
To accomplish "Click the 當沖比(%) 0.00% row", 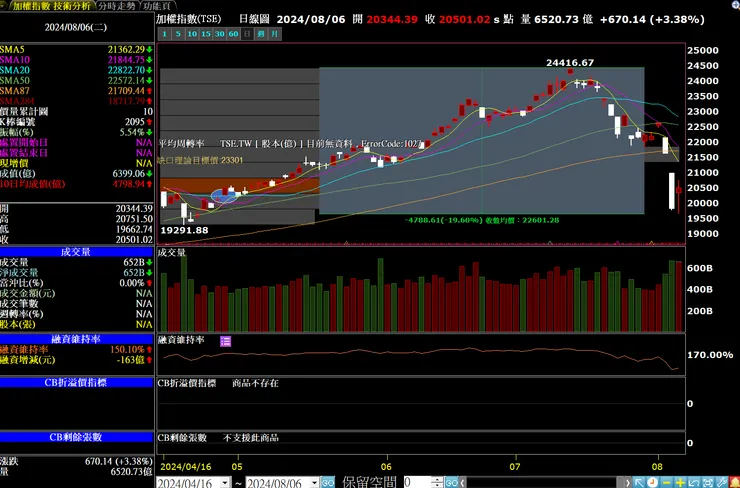I will pos(76,283).
